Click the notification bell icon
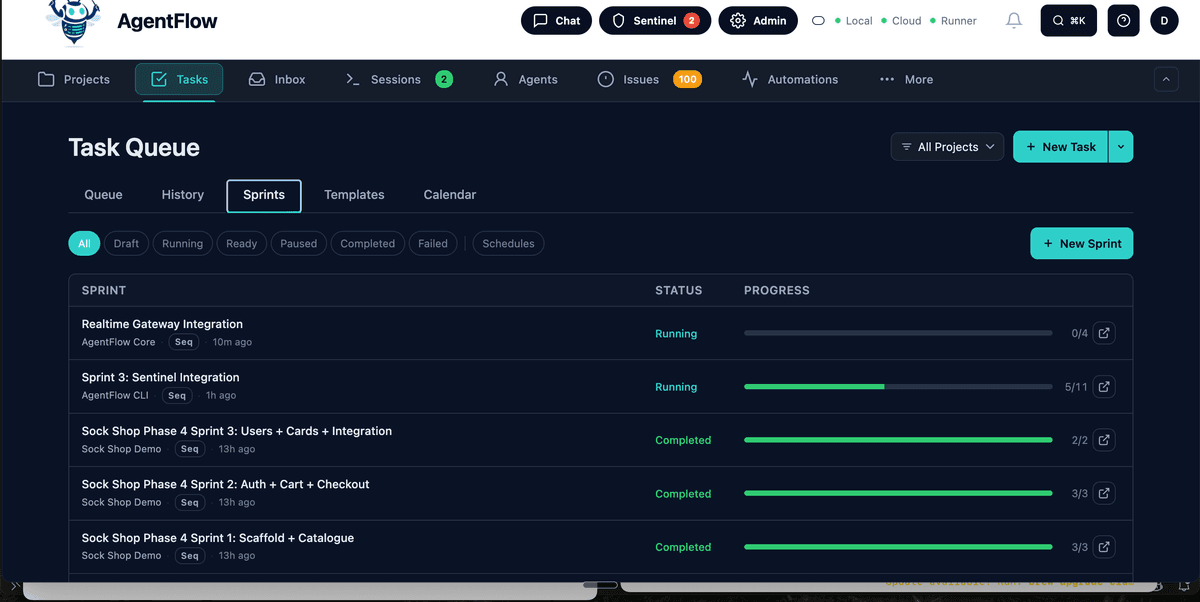 pos(1014,21)
